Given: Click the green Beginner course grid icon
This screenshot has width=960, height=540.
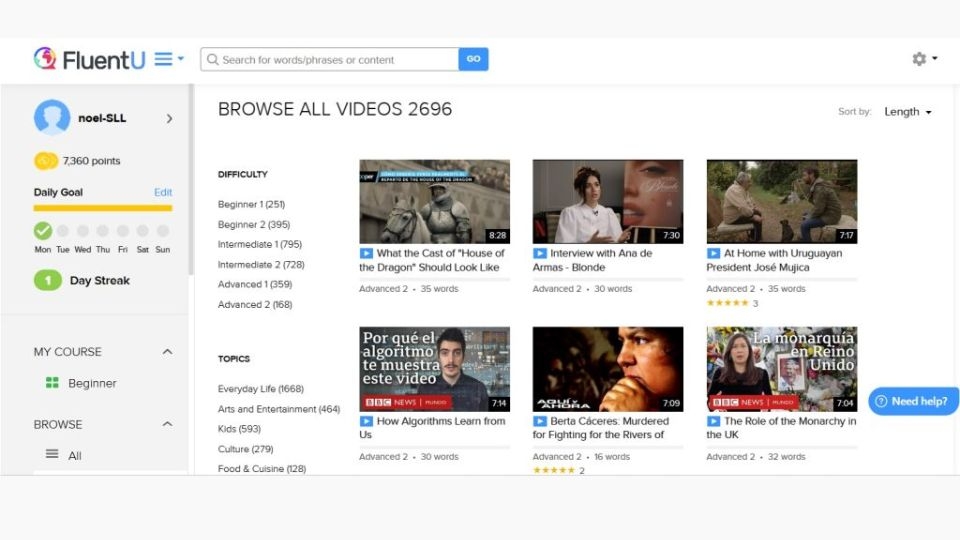Looking at the screenshot, I should click(52, 383).
